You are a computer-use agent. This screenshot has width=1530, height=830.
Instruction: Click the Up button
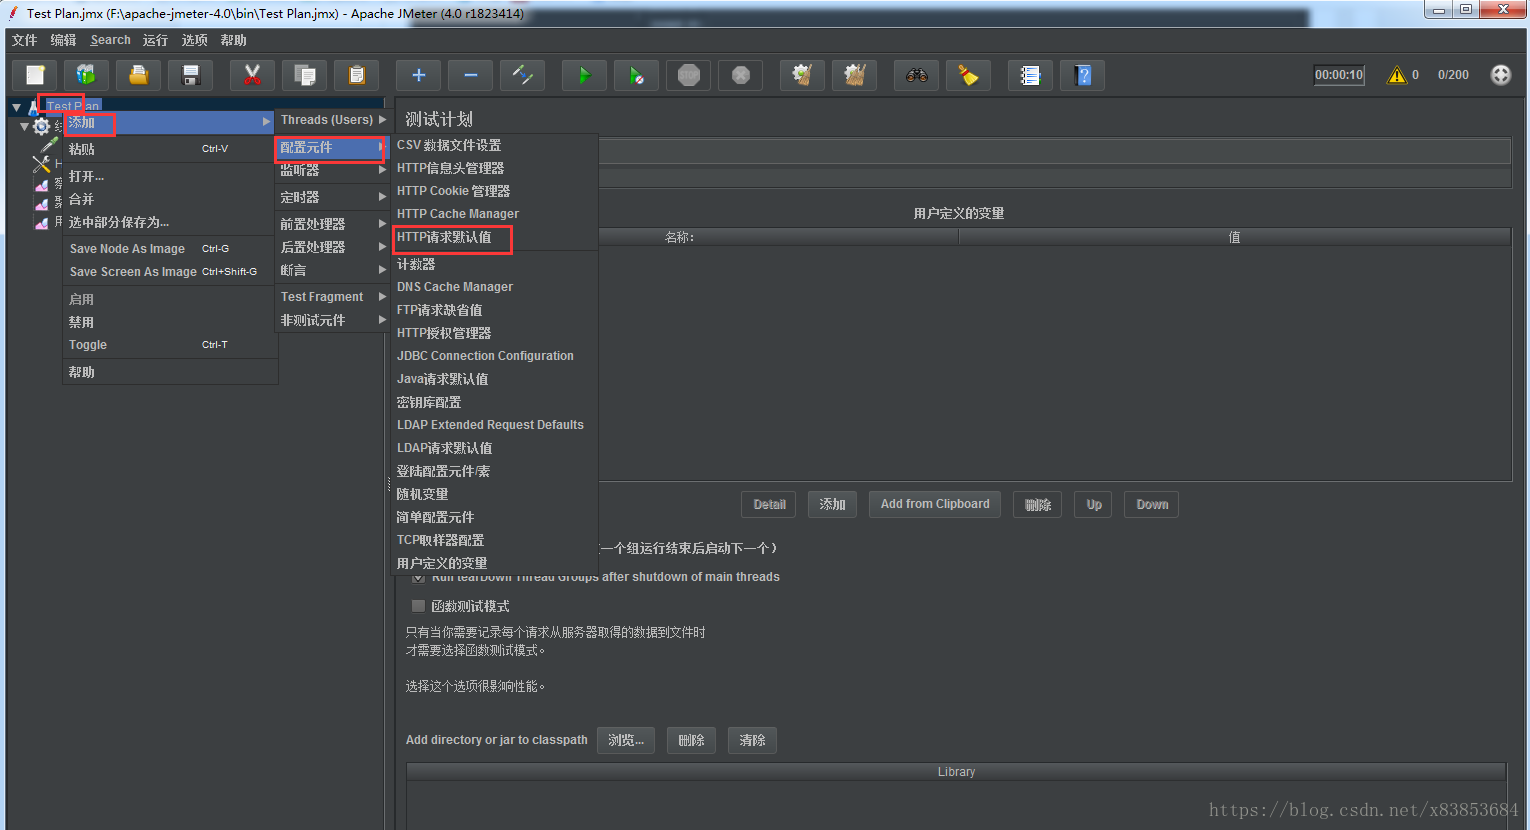[x=1094, y=505]
